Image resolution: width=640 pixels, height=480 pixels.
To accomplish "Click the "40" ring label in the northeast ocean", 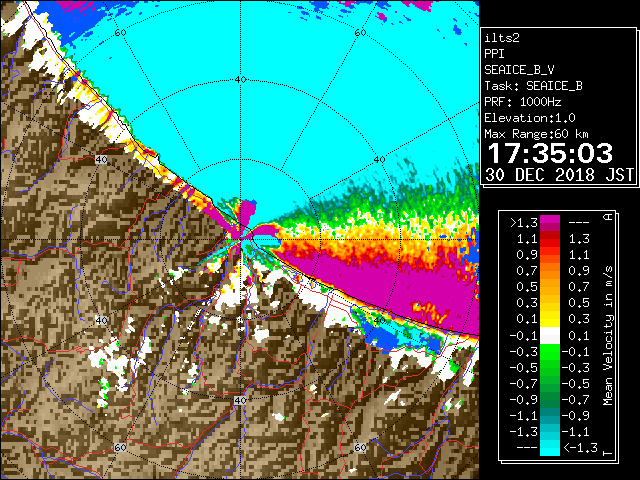I will coord(380,159).
